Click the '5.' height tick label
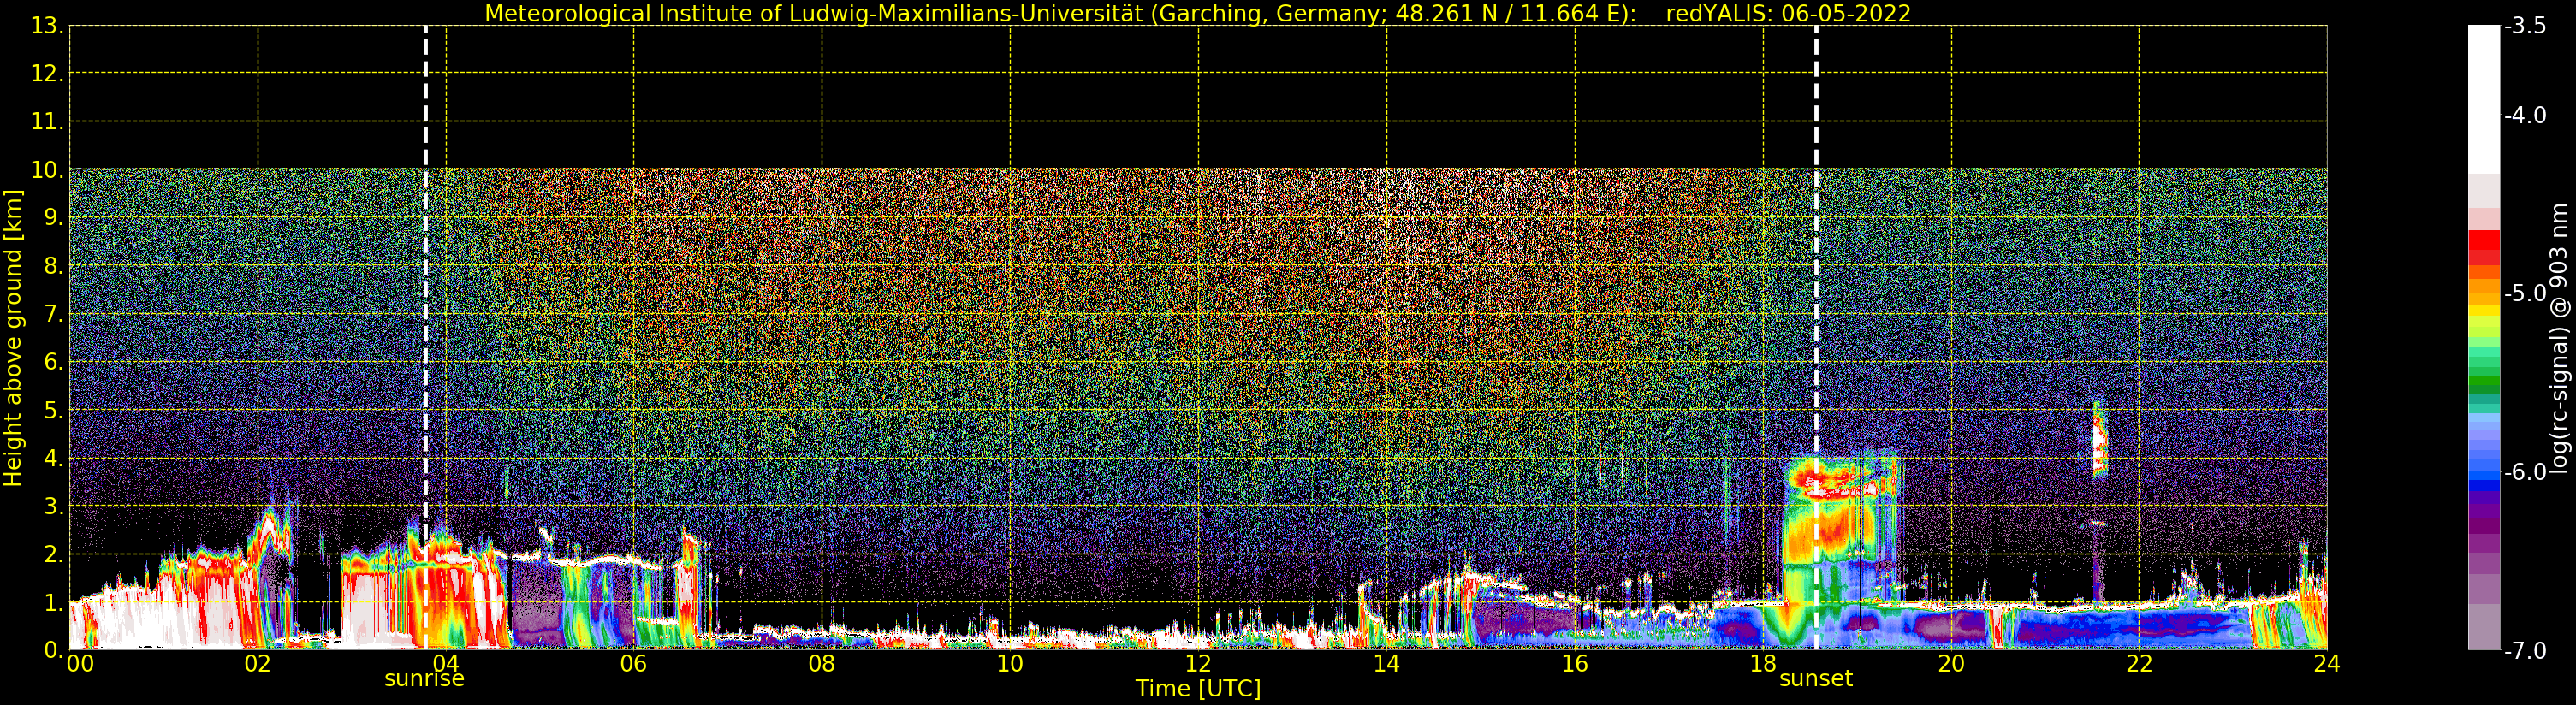This screenshot has height=705, width=2576. (54, 410)
